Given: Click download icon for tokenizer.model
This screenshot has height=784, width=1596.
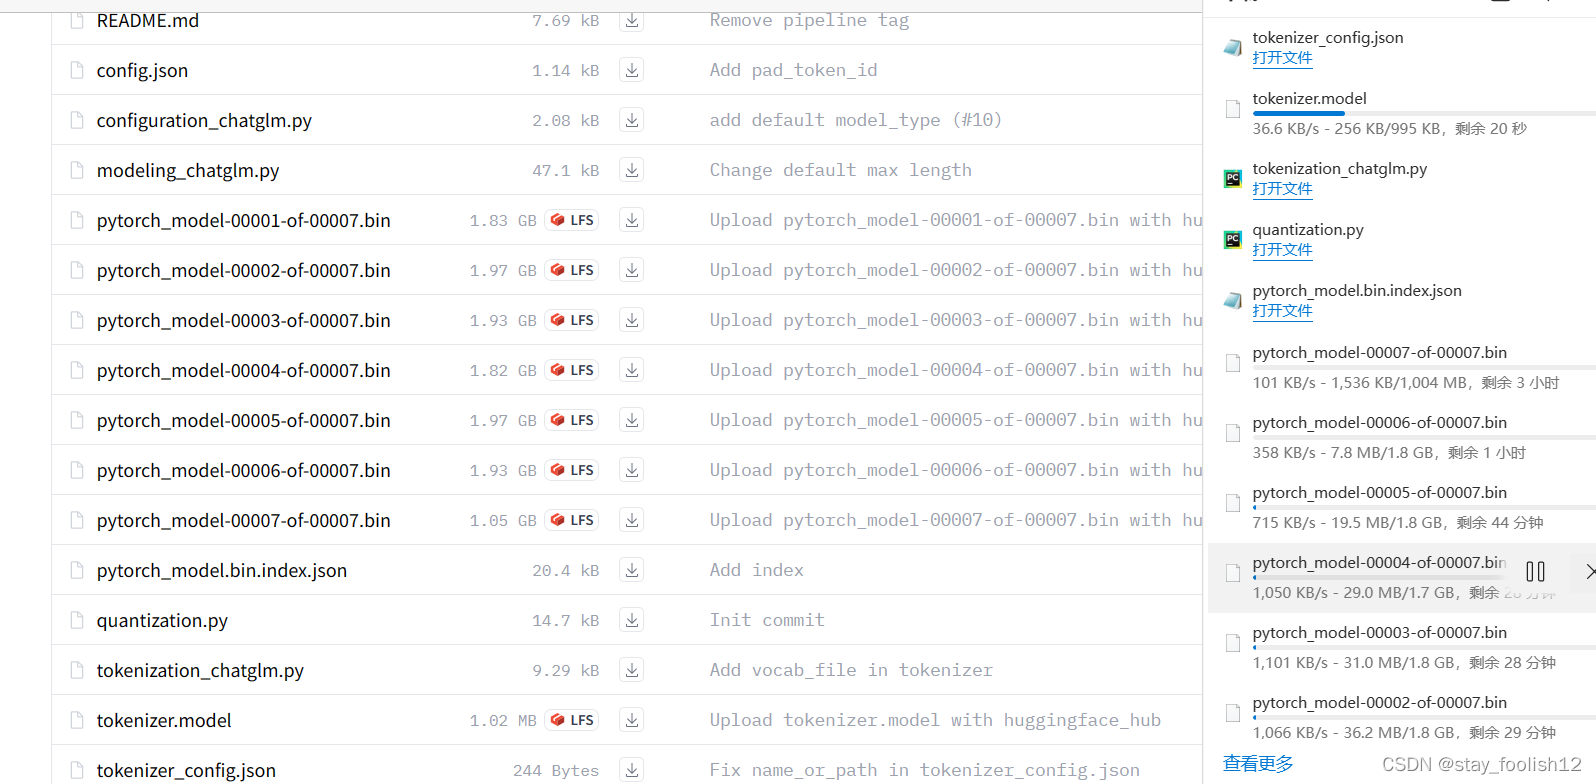Looking at the screenshot, I should [x=632, y=720].
